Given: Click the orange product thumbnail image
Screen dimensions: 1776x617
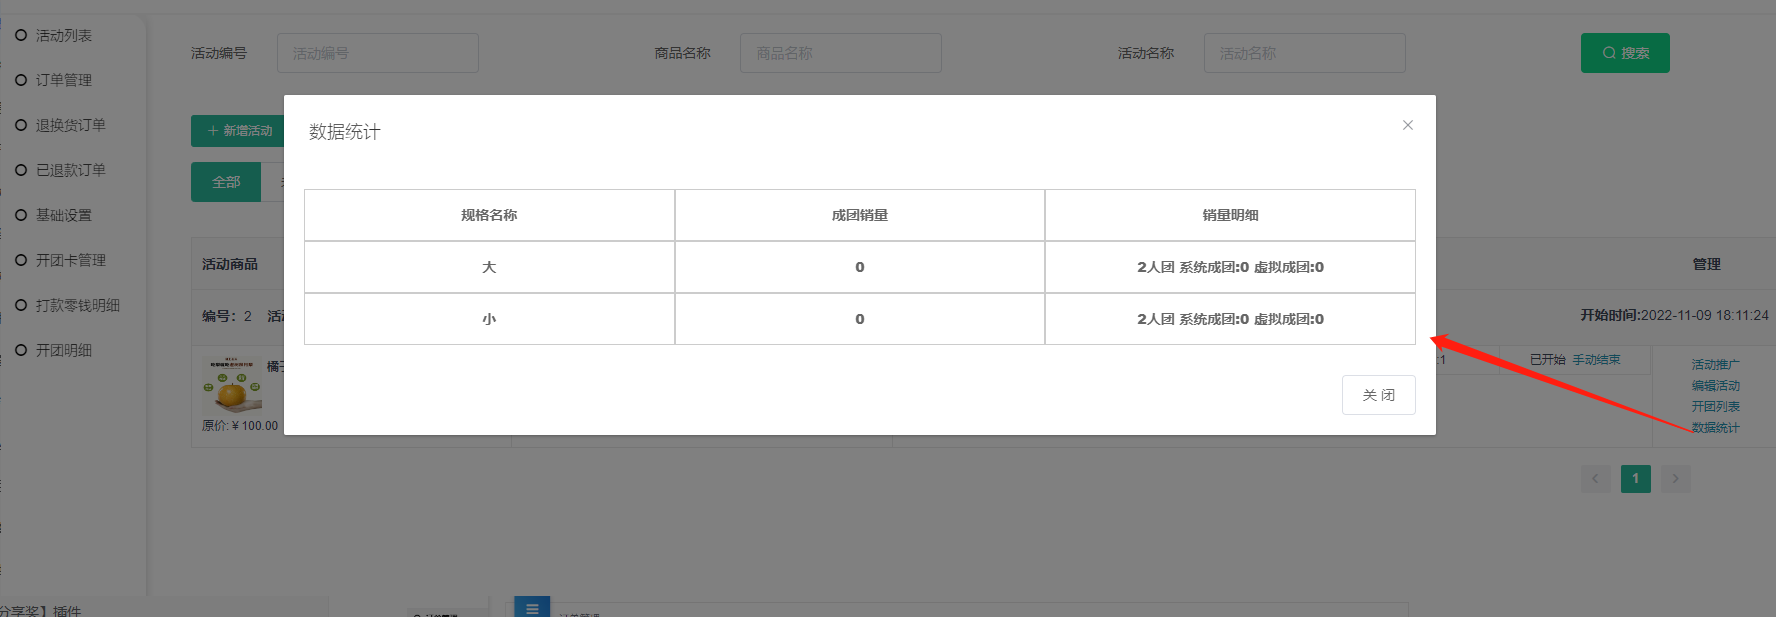Looking at the screenshot, I should point(232,386).
